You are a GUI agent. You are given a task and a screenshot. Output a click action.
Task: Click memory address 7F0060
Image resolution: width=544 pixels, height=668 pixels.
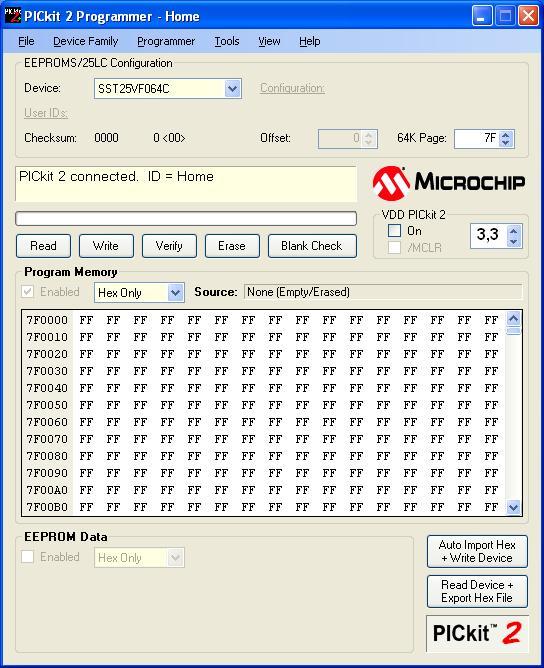[47, 422]
